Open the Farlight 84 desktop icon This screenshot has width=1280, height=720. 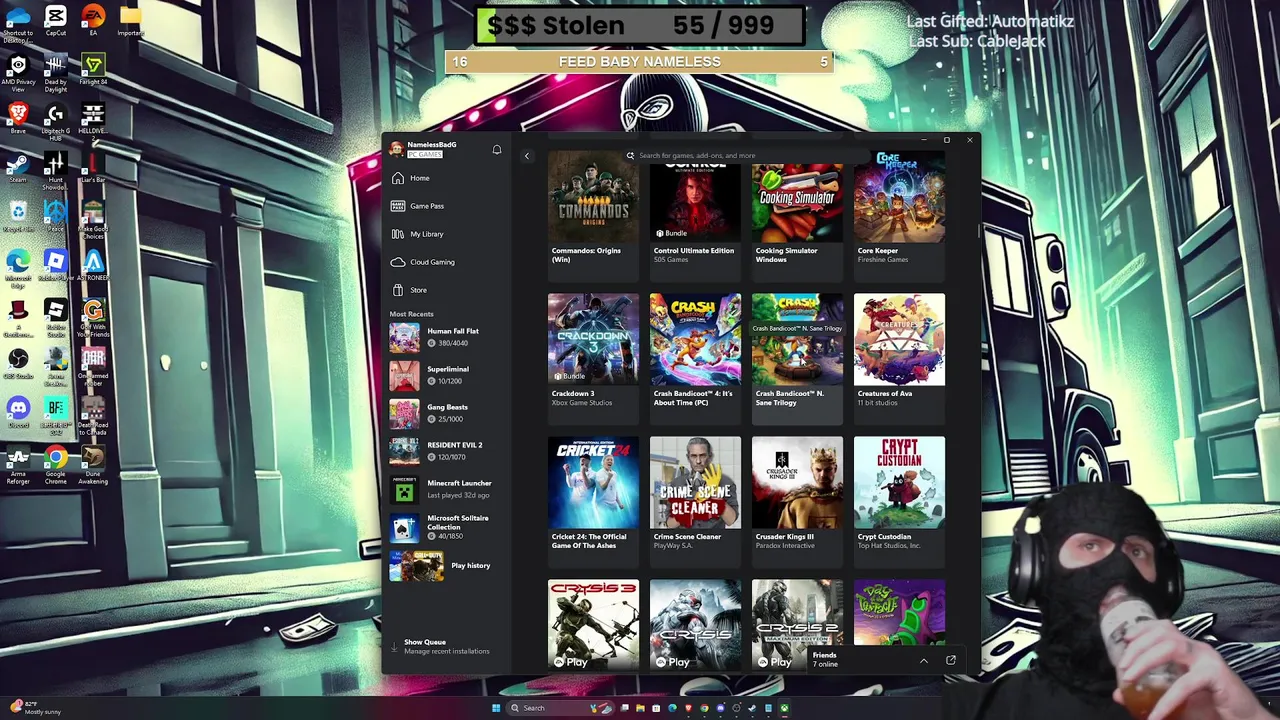coord(93,70)
